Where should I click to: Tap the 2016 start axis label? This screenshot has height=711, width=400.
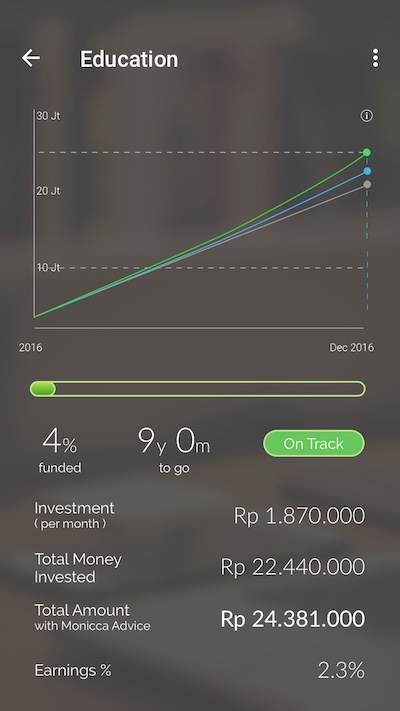30,347
